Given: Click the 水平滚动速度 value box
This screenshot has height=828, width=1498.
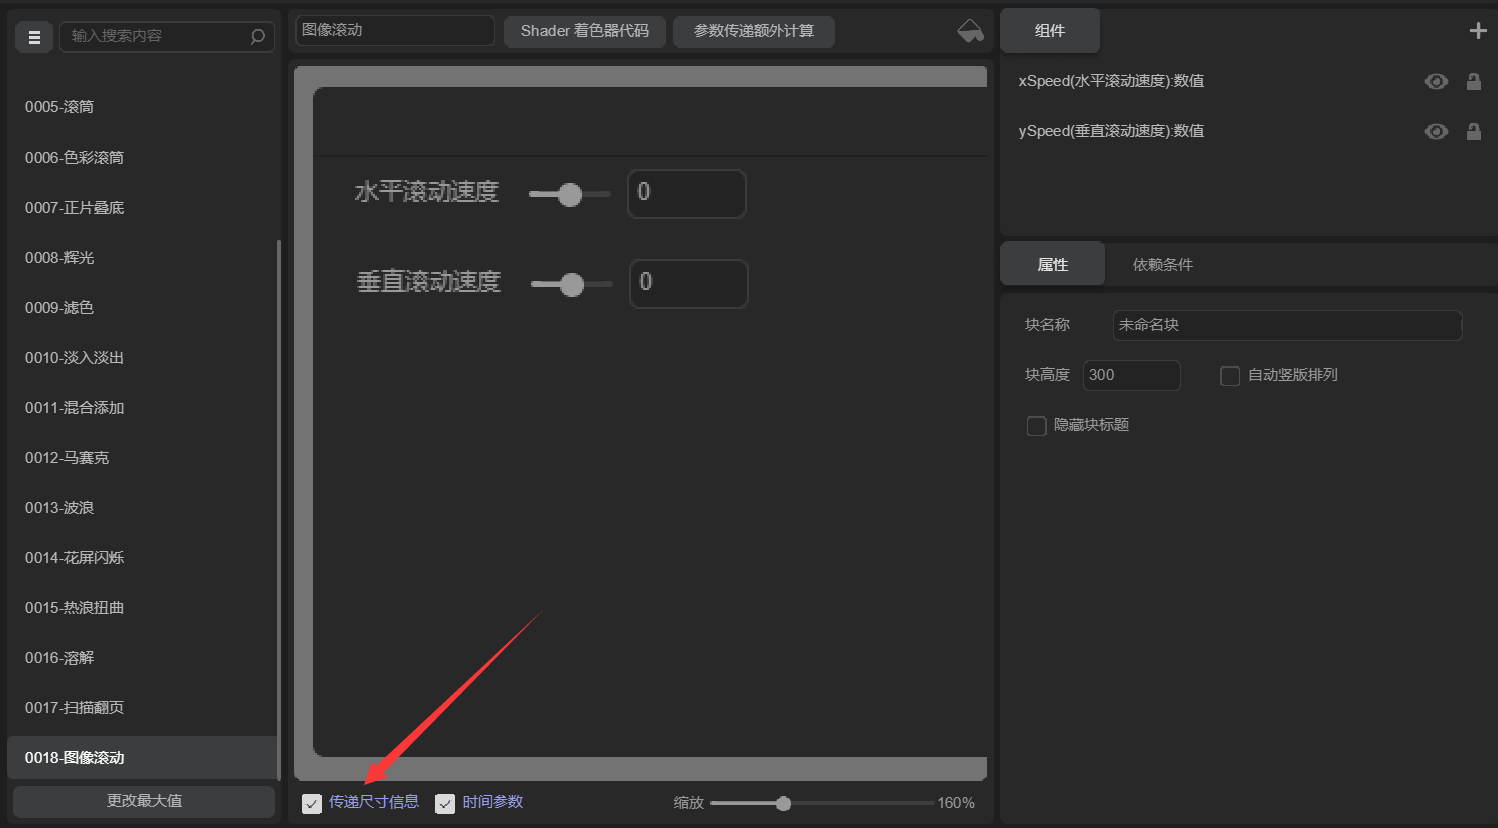Looking at the screenshot, I should coord(687,193).
